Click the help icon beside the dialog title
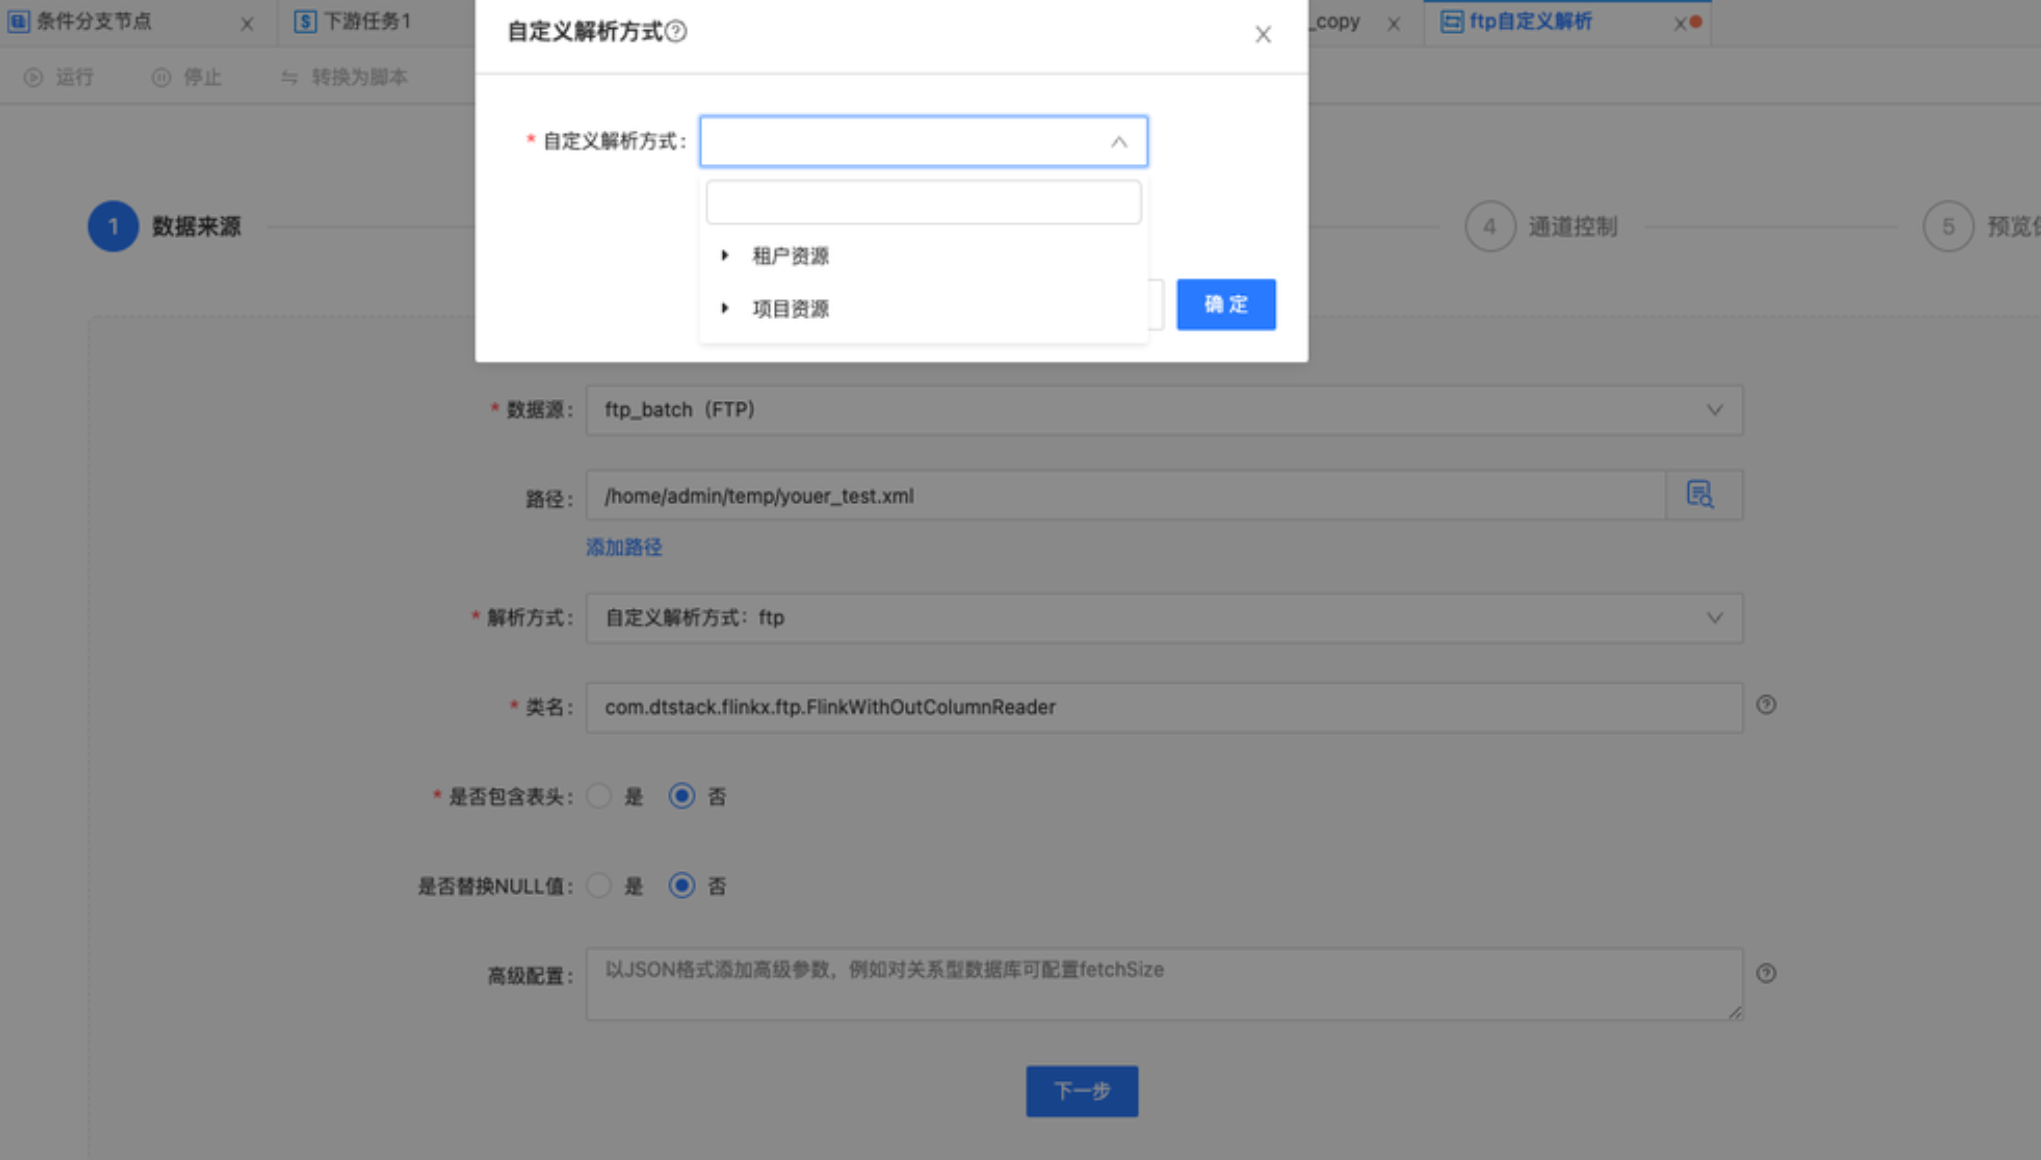Viewport: 2041px width, 1160px height. pos(676,32)
